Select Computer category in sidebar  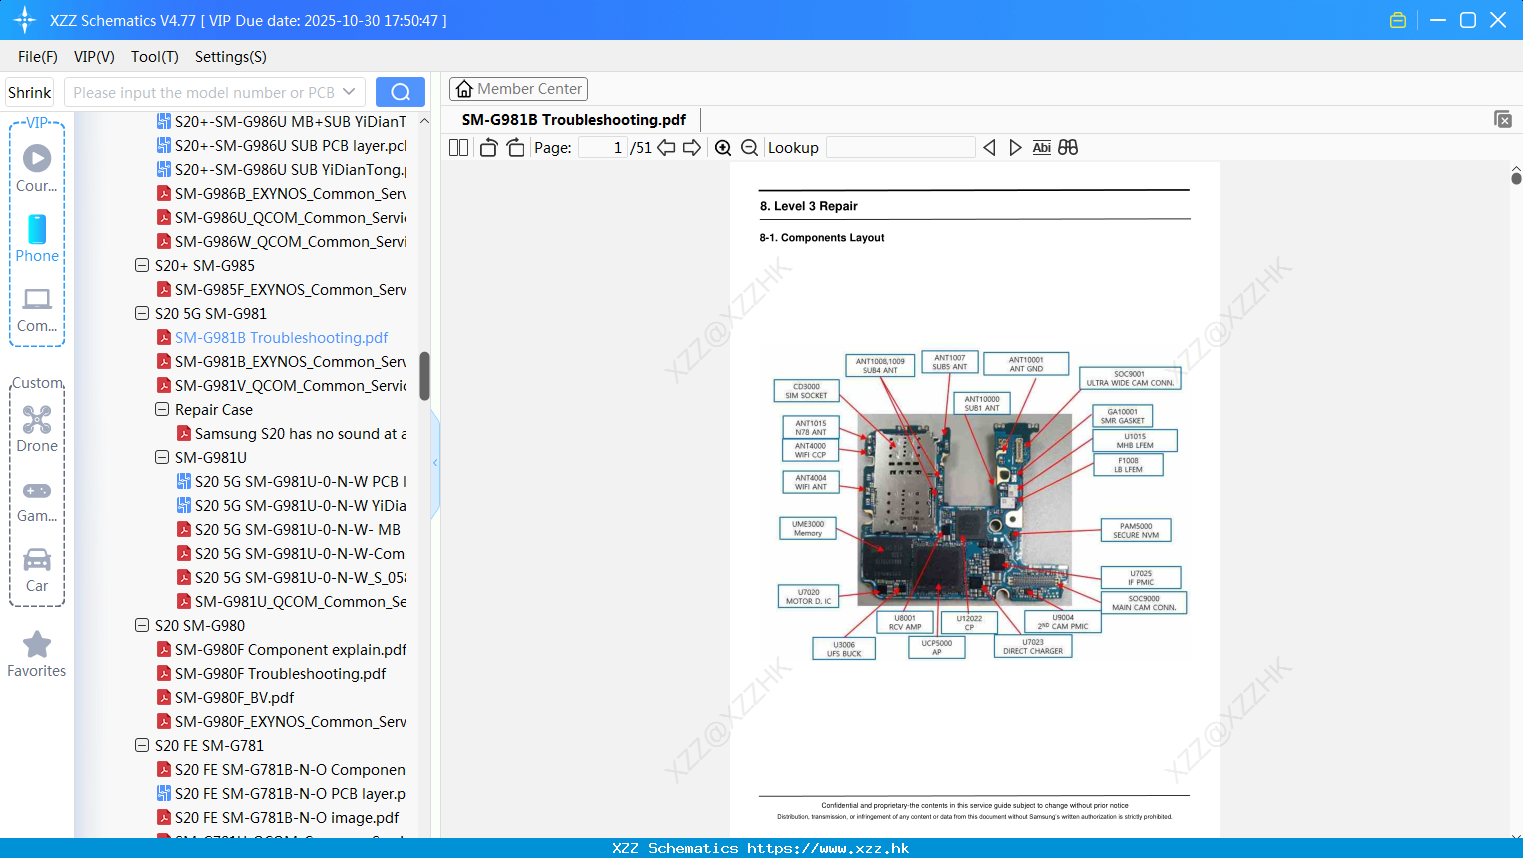coord(37,310)
